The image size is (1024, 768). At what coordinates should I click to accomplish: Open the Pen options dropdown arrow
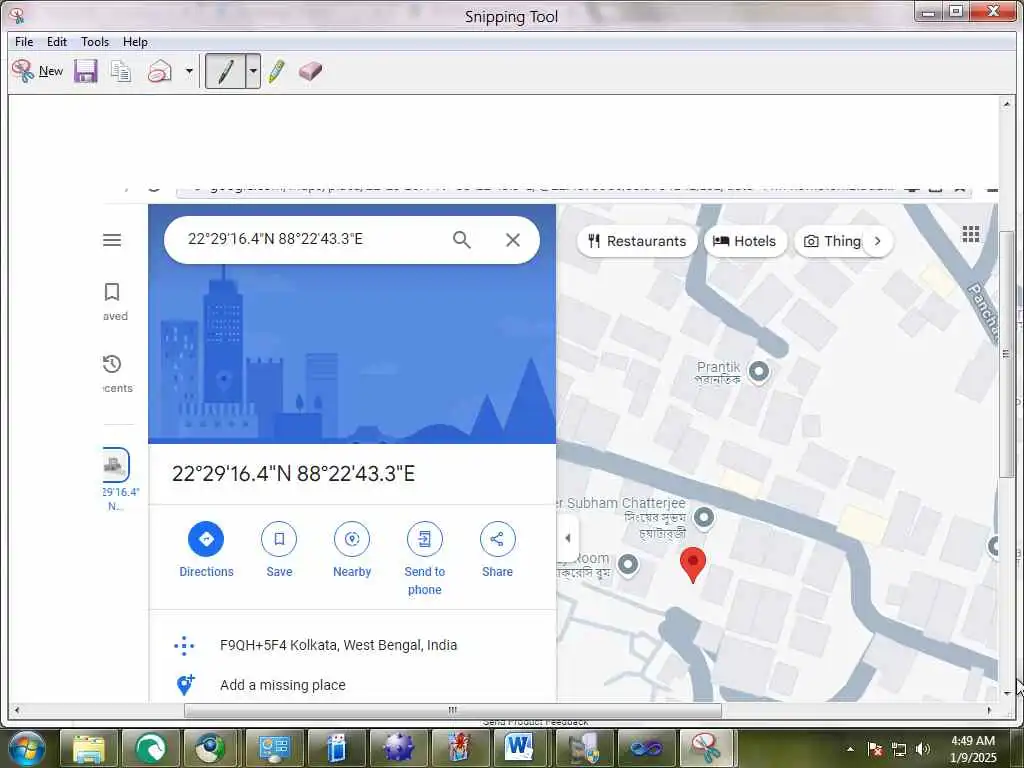point(253,71)
